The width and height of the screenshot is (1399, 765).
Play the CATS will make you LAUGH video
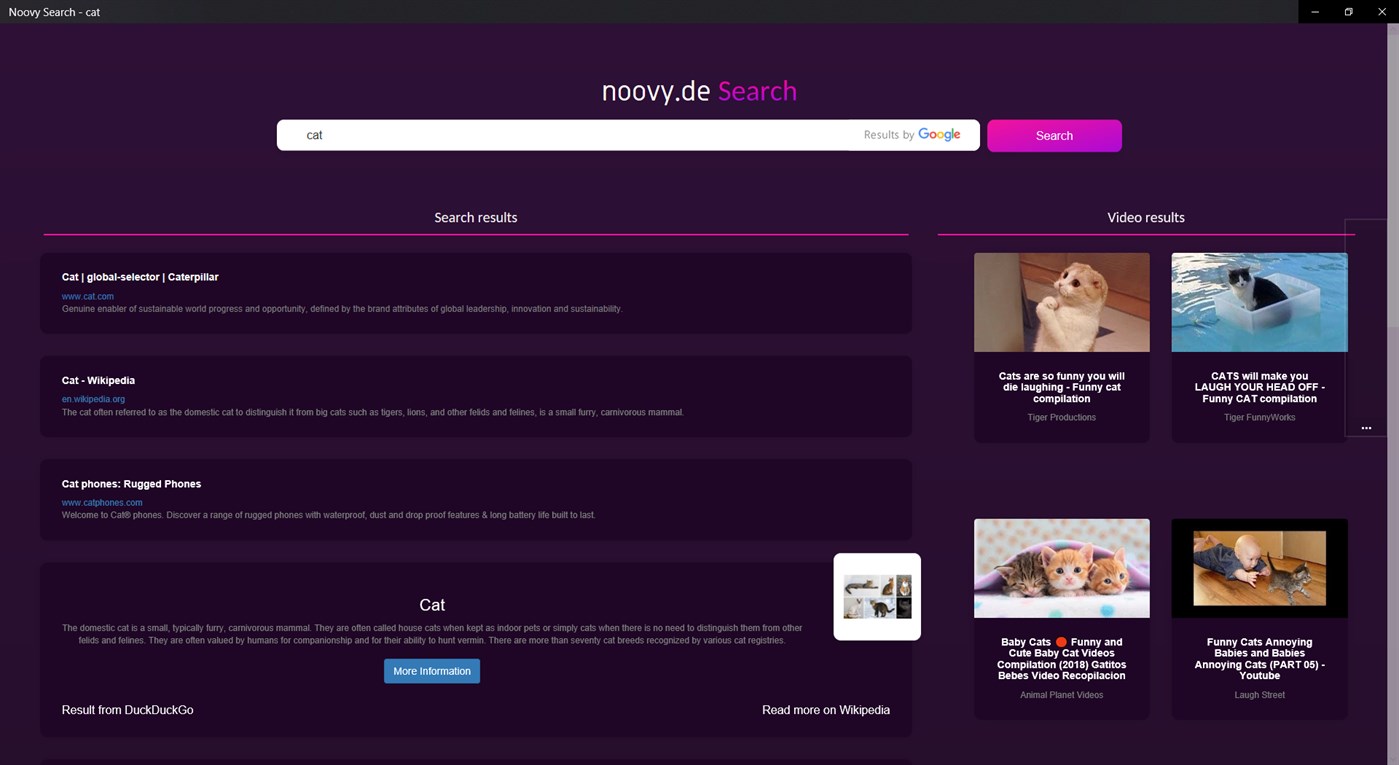coord(1259,302)
